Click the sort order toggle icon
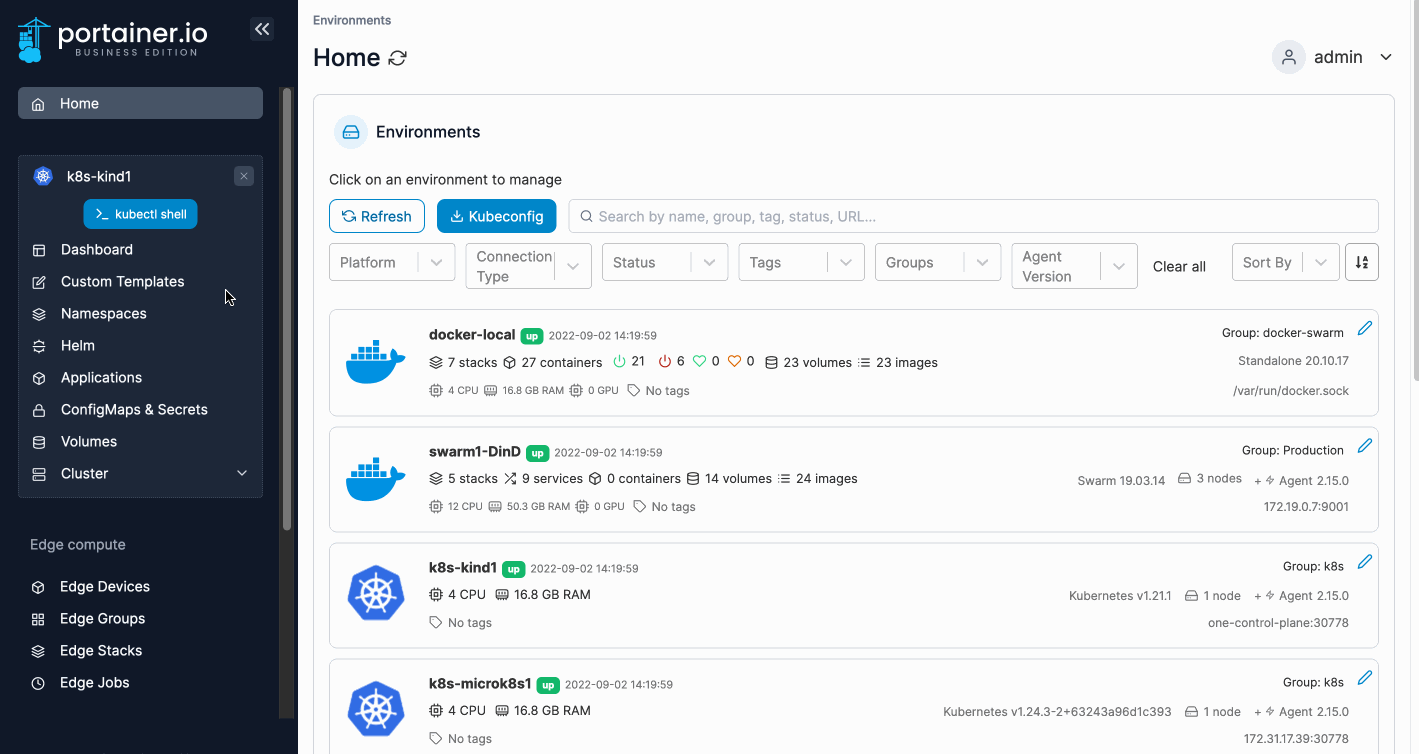 click(x=1361, y=262)
